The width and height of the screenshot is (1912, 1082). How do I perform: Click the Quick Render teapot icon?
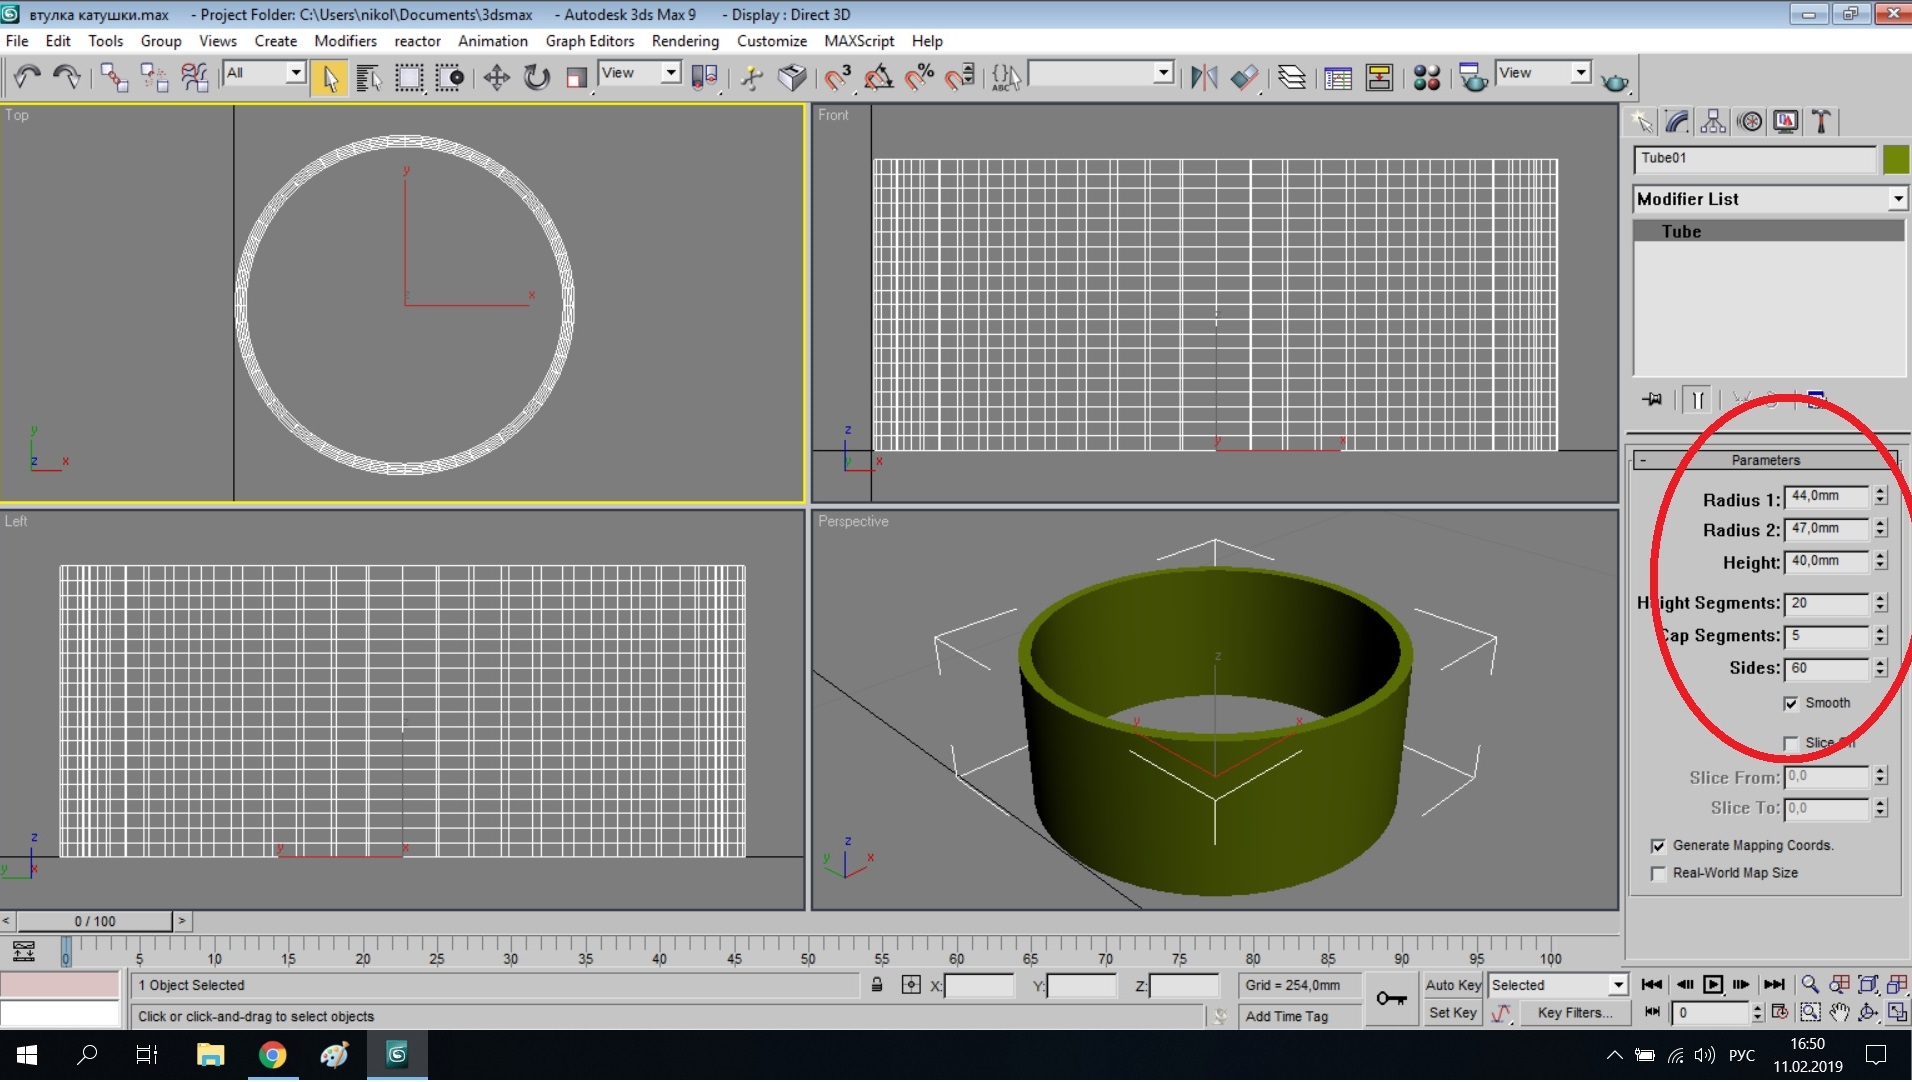[1614, 81]
